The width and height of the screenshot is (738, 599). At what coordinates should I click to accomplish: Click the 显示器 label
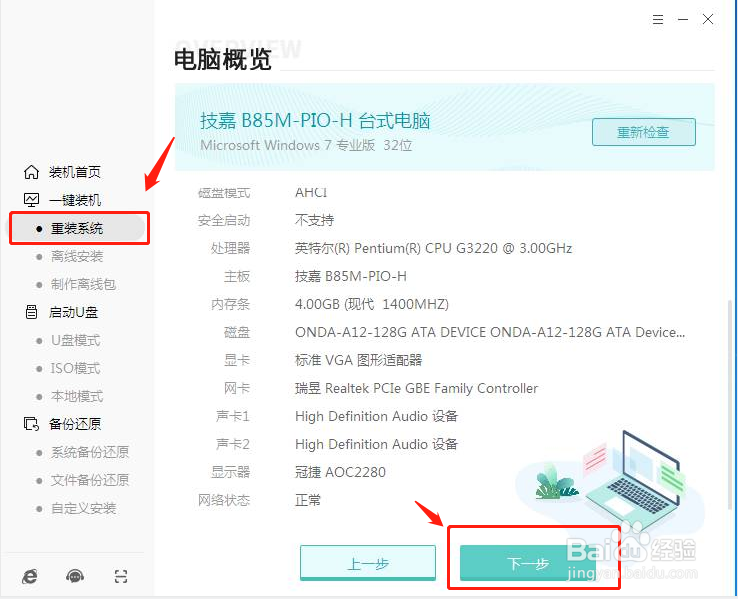point(230,472)
